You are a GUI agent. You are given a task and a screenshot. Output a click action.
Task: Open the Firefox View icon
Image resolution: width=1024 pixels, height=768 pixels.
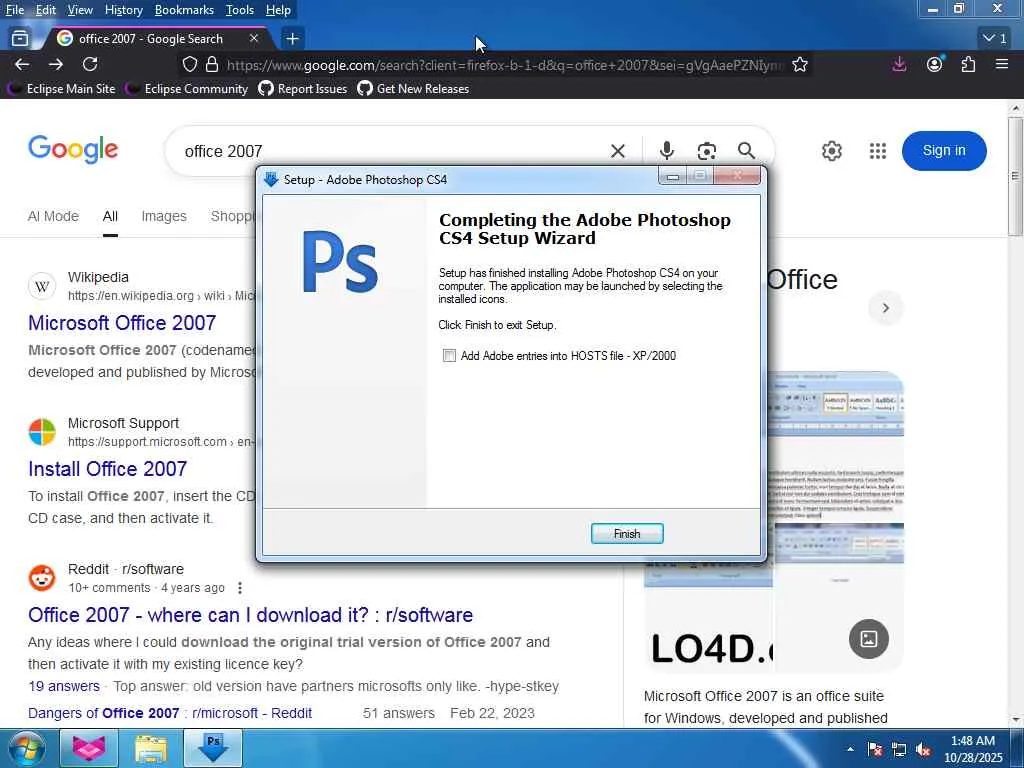(20, 39)
